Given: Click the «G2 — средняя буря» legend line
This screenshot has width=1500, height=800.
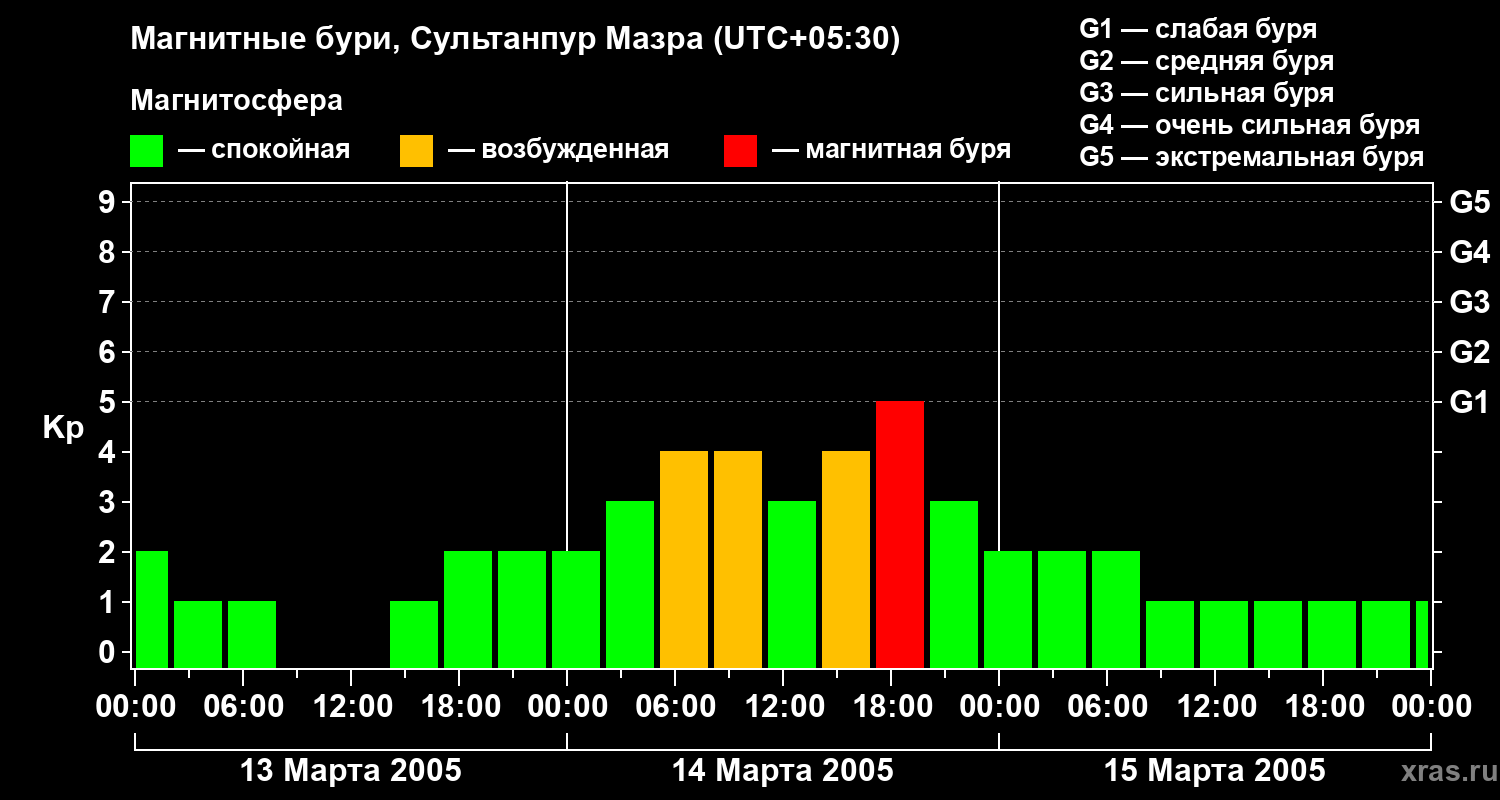Looking at the screenshot, I should [1207, 61].
